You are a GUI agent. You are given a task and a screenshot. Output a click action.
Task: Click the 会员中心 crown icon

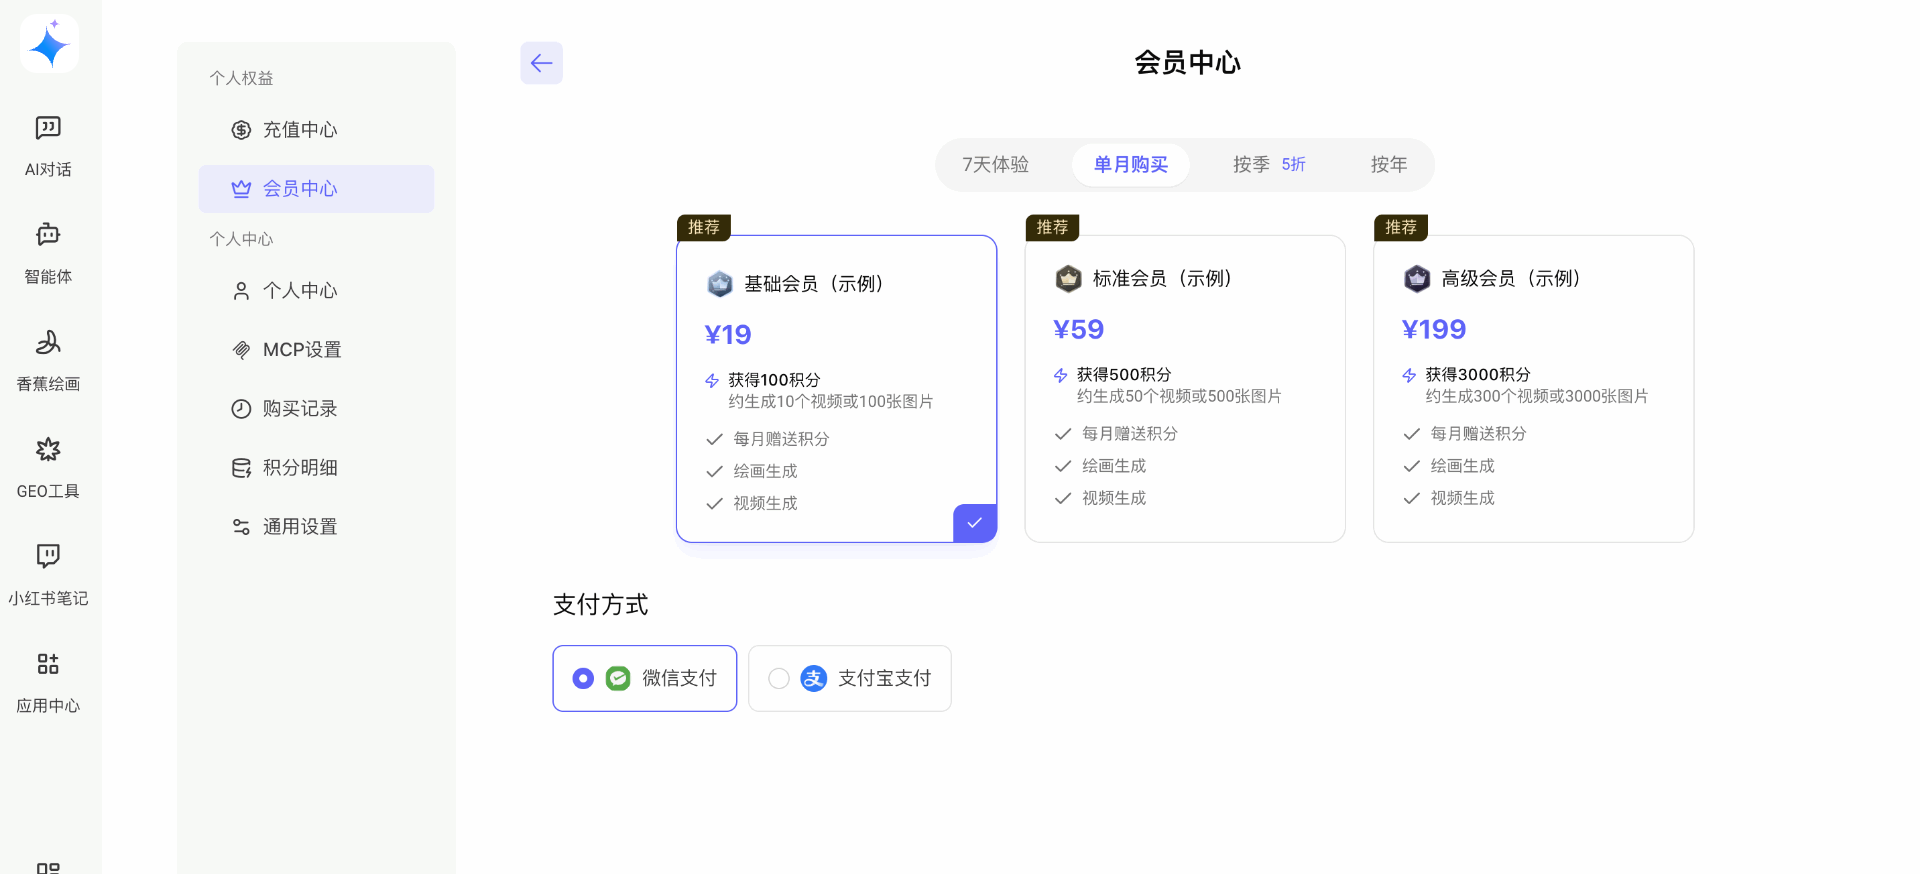(241, 189)
